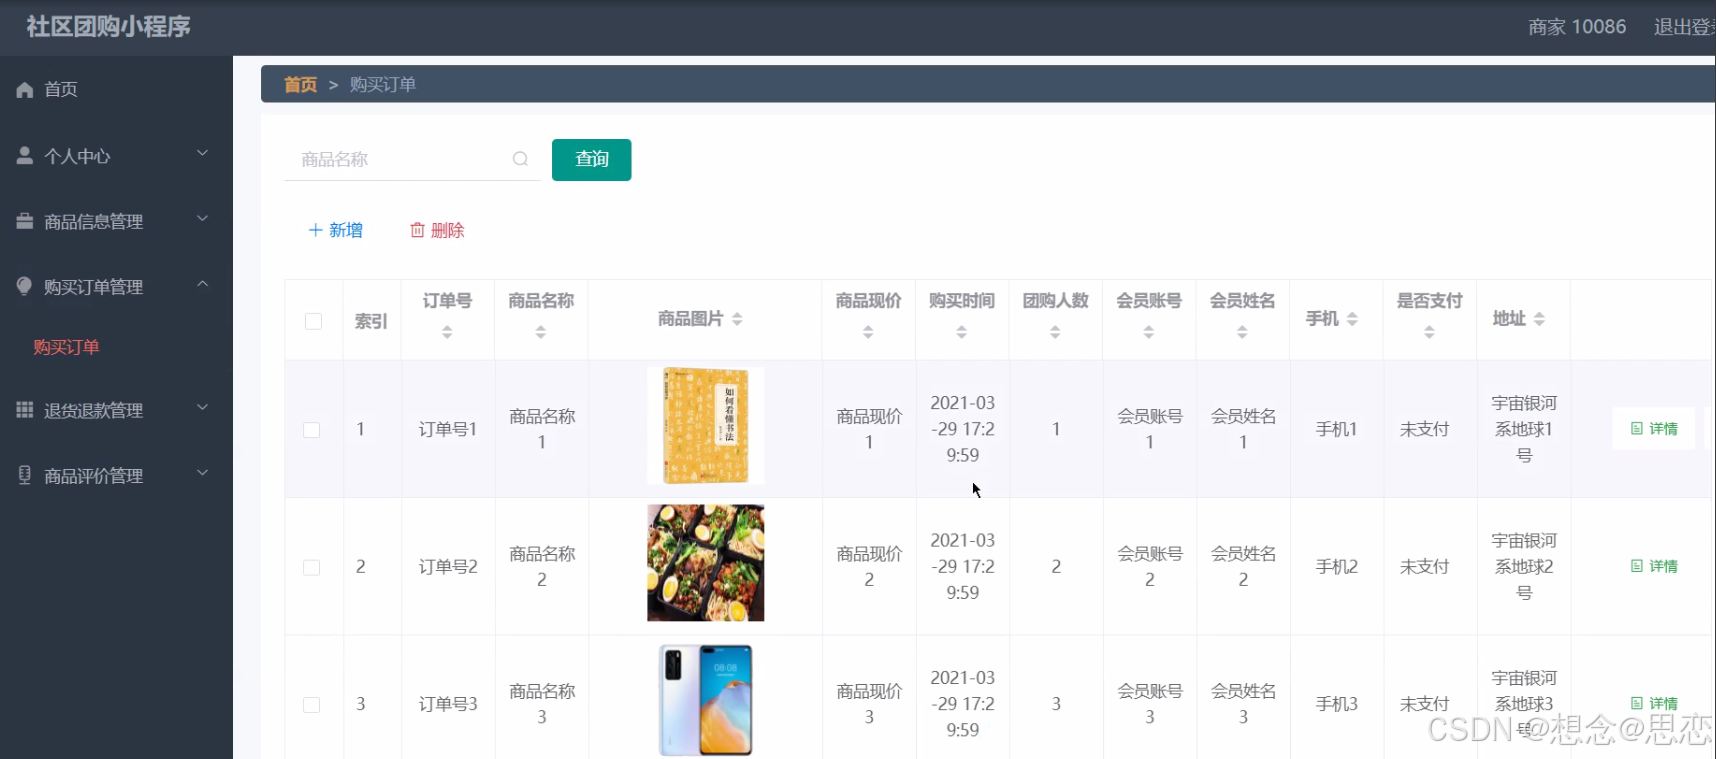Viewport: 1716px width, 759px height.
Task: Click the 查询 button
Action: [591, 160]
